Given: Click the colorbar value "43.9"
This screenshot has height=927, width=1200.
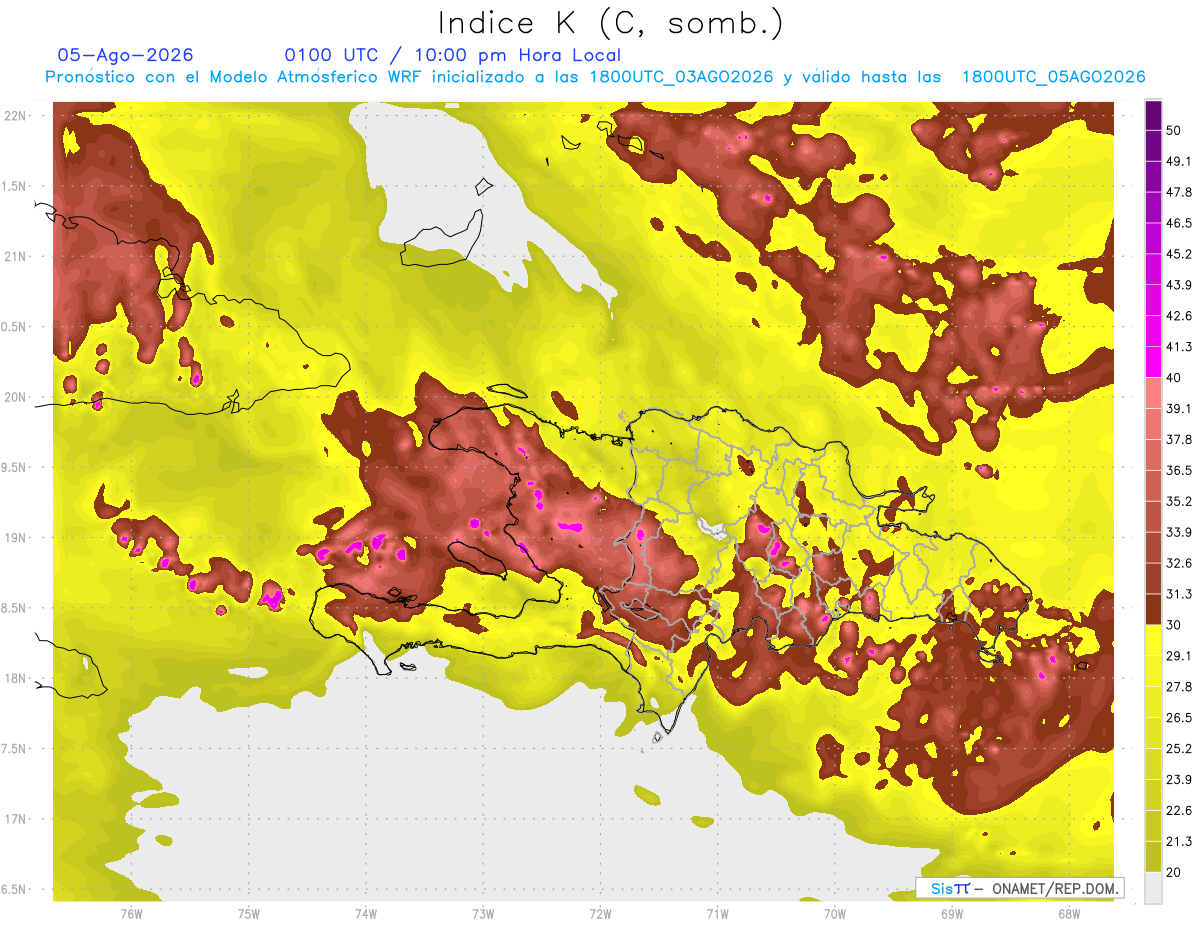Looking at the screenshot, I should [x=1178, y=285].
